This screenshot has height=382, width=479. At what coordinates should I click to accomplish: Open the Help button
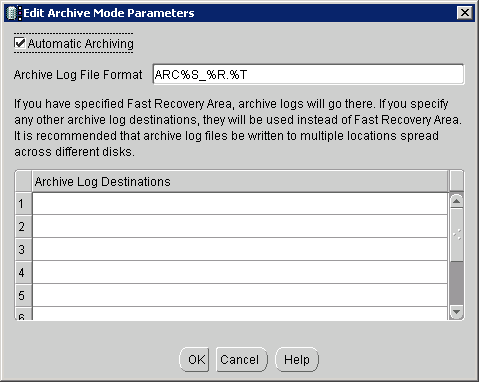[x=297, y=359]
